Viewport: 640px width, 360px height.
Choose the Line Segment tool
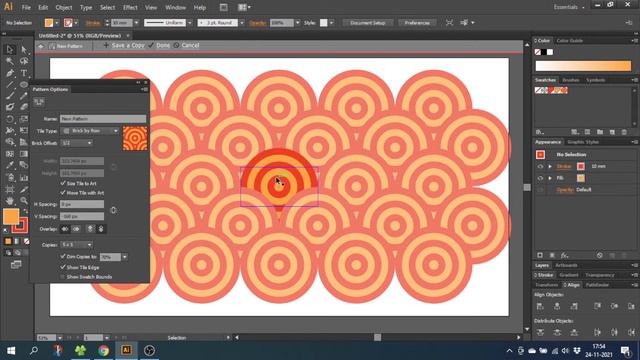pyautogui.click(x=10, y=85)
